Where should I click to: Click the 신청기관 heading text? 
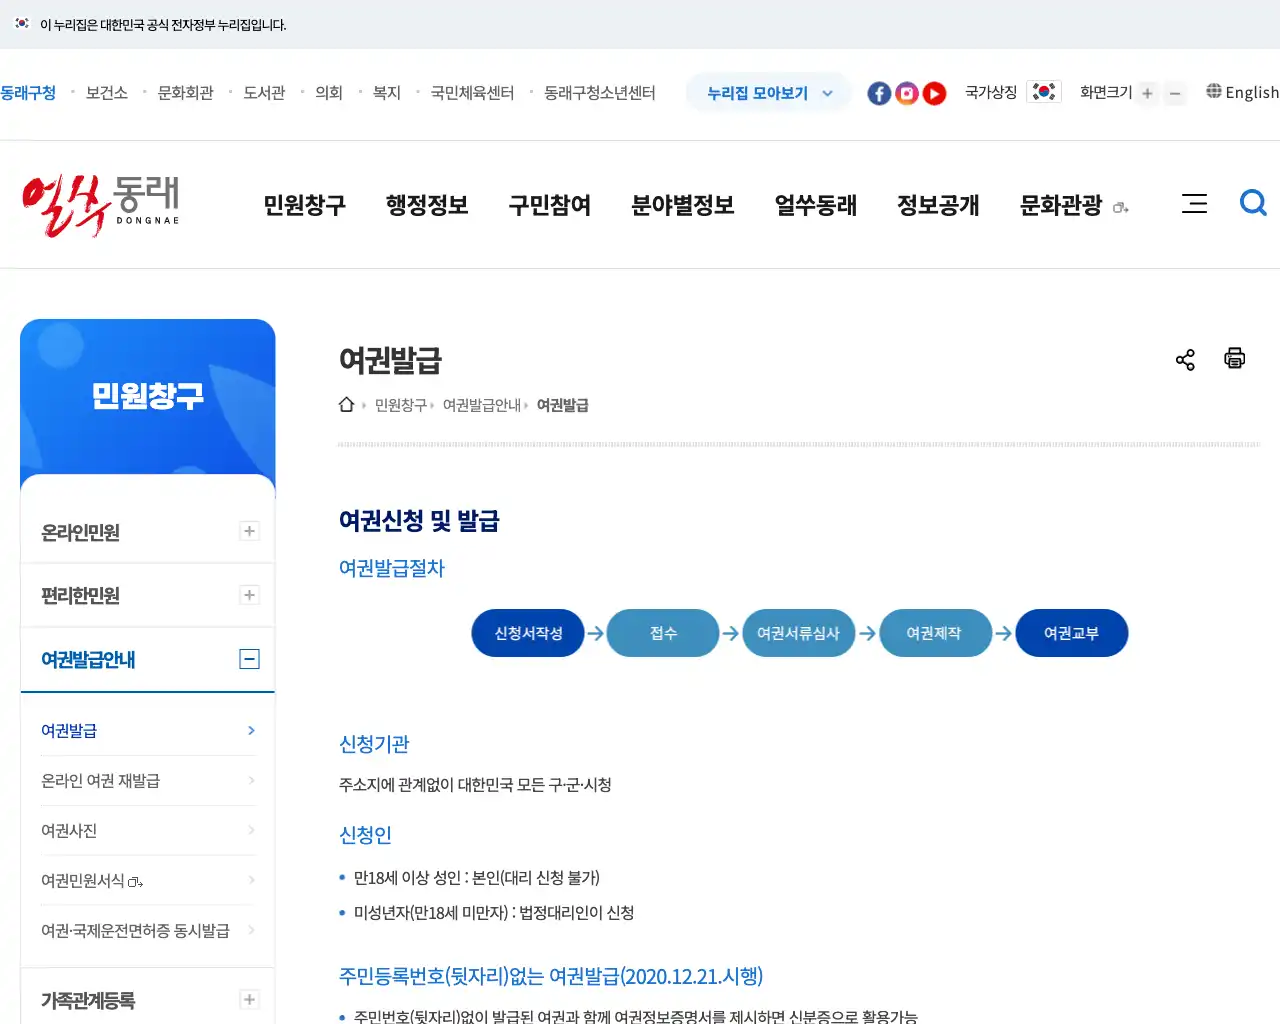[374, 744]
